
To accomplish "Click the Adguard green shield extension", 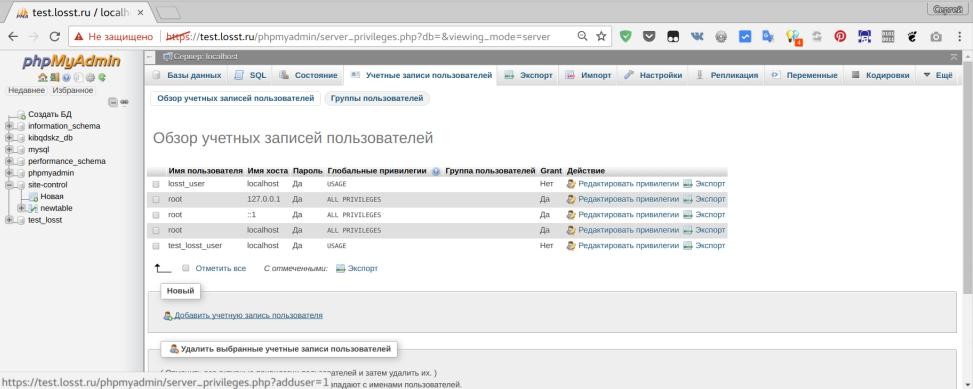I will click(x=626, y=37).
